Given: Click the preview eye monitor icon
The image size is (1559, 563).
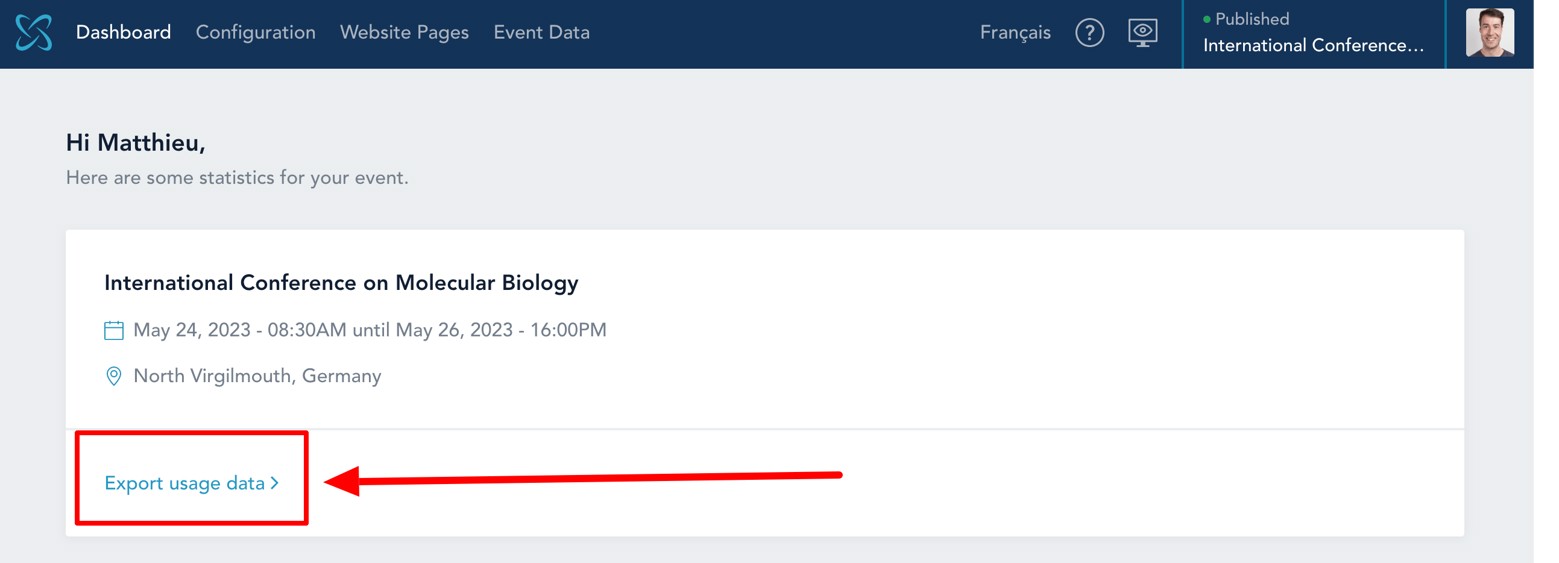Looking at the screenshot, I should tap(1143, 33).
